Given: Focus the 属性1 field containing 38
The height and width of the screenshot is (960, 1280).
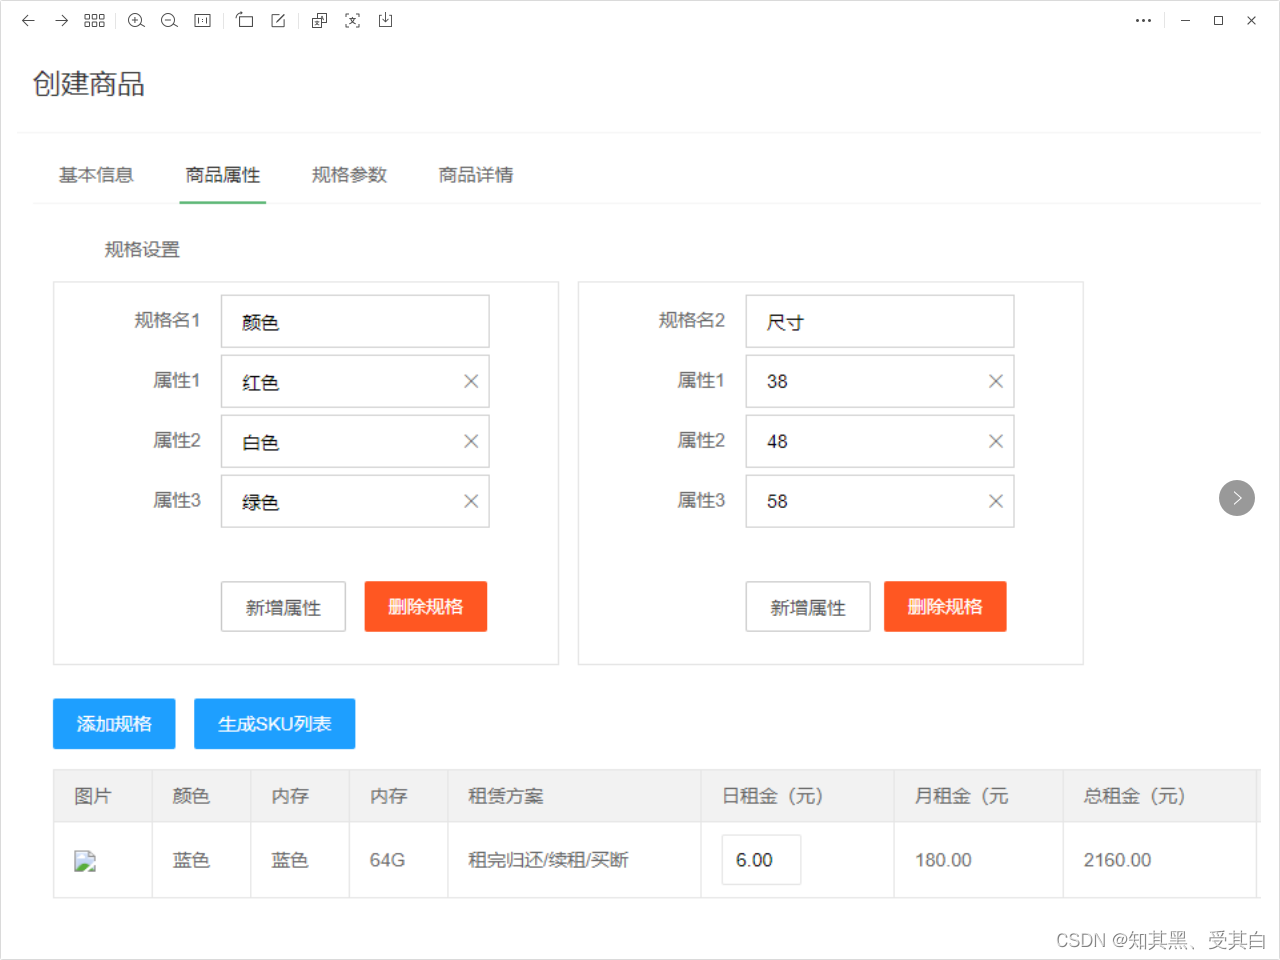Looking at the screenshot, I should pos(880,381).
